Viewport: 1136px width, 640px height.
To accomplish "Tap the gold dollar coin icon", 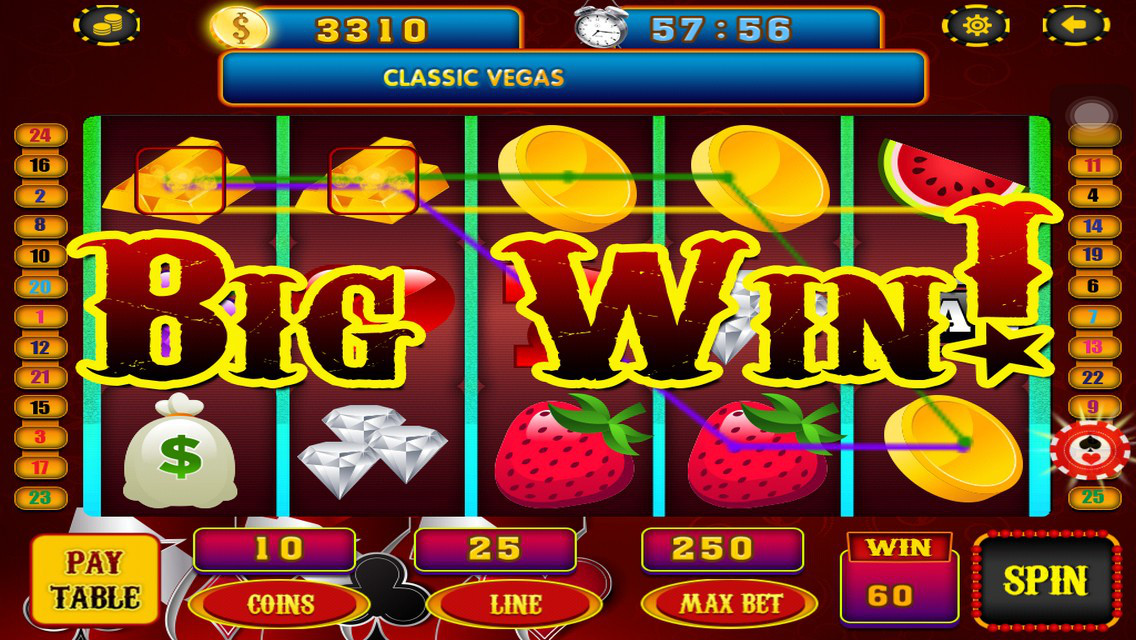I will (x=240, y=29).
